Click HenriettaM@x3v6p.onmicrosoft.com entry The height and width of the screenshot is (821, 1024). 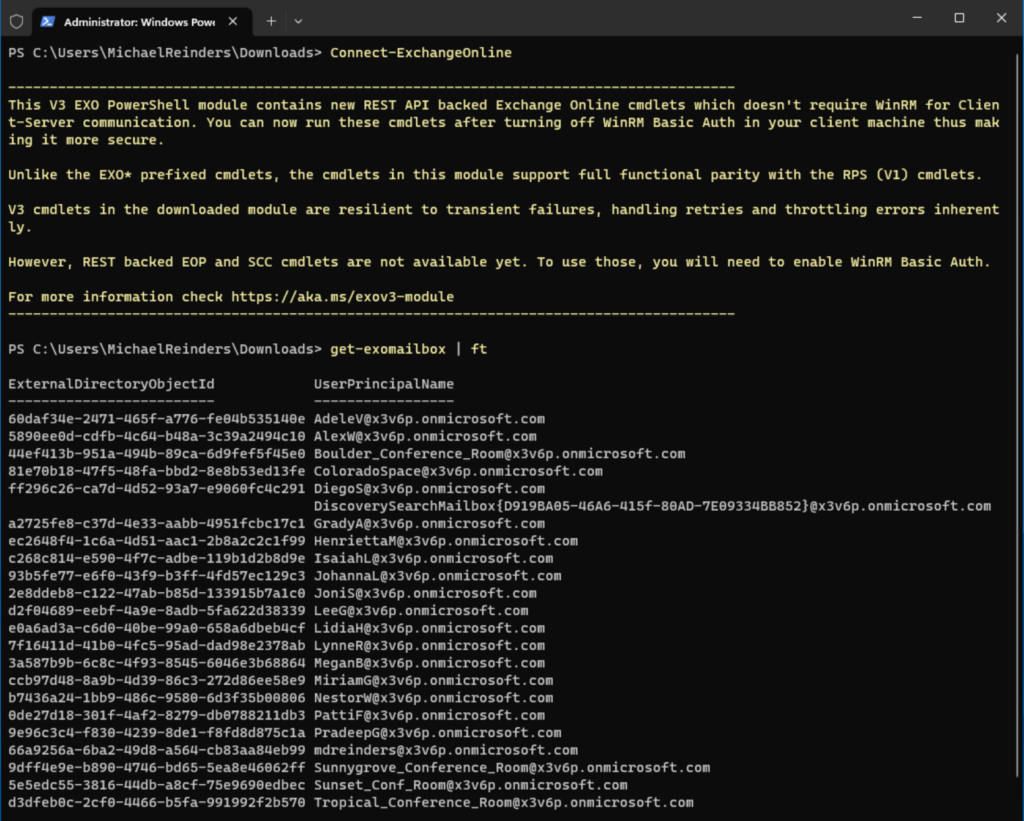click(445, 541)
